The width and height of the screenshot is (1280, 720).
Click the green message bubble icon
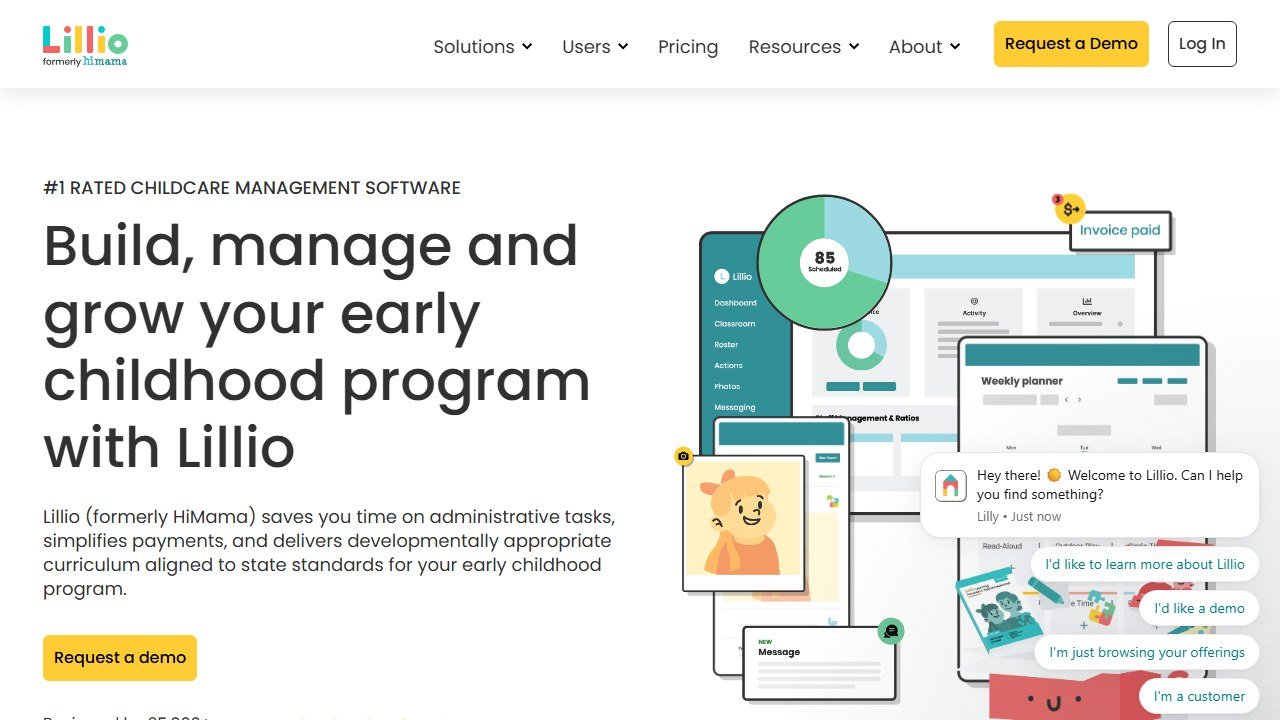(x=891, y=631)
